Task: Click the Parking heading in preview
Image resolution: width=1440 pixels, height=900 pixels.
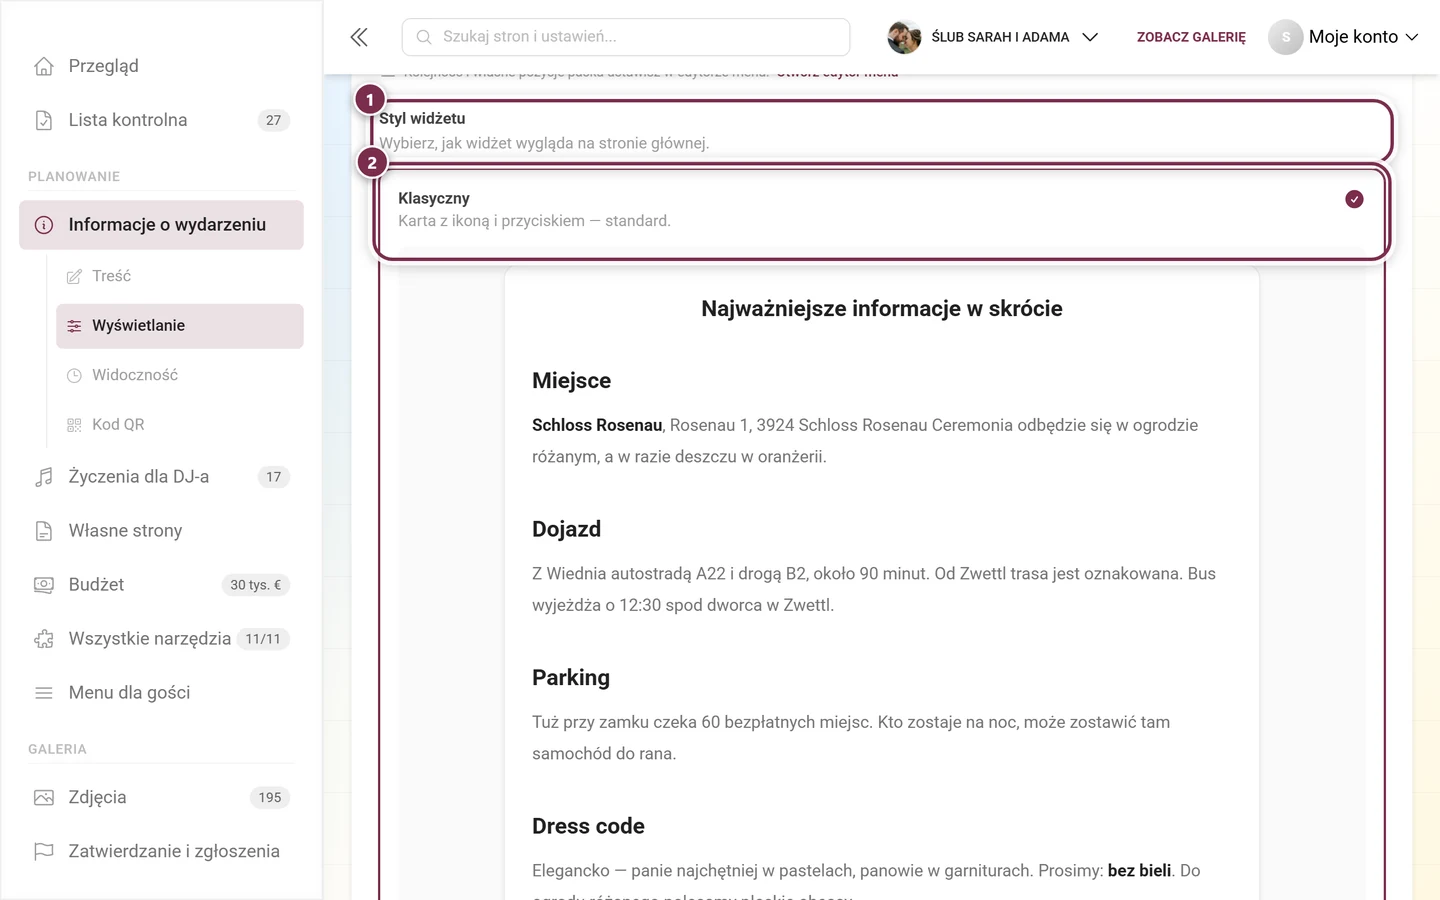Action: (571, 678)
